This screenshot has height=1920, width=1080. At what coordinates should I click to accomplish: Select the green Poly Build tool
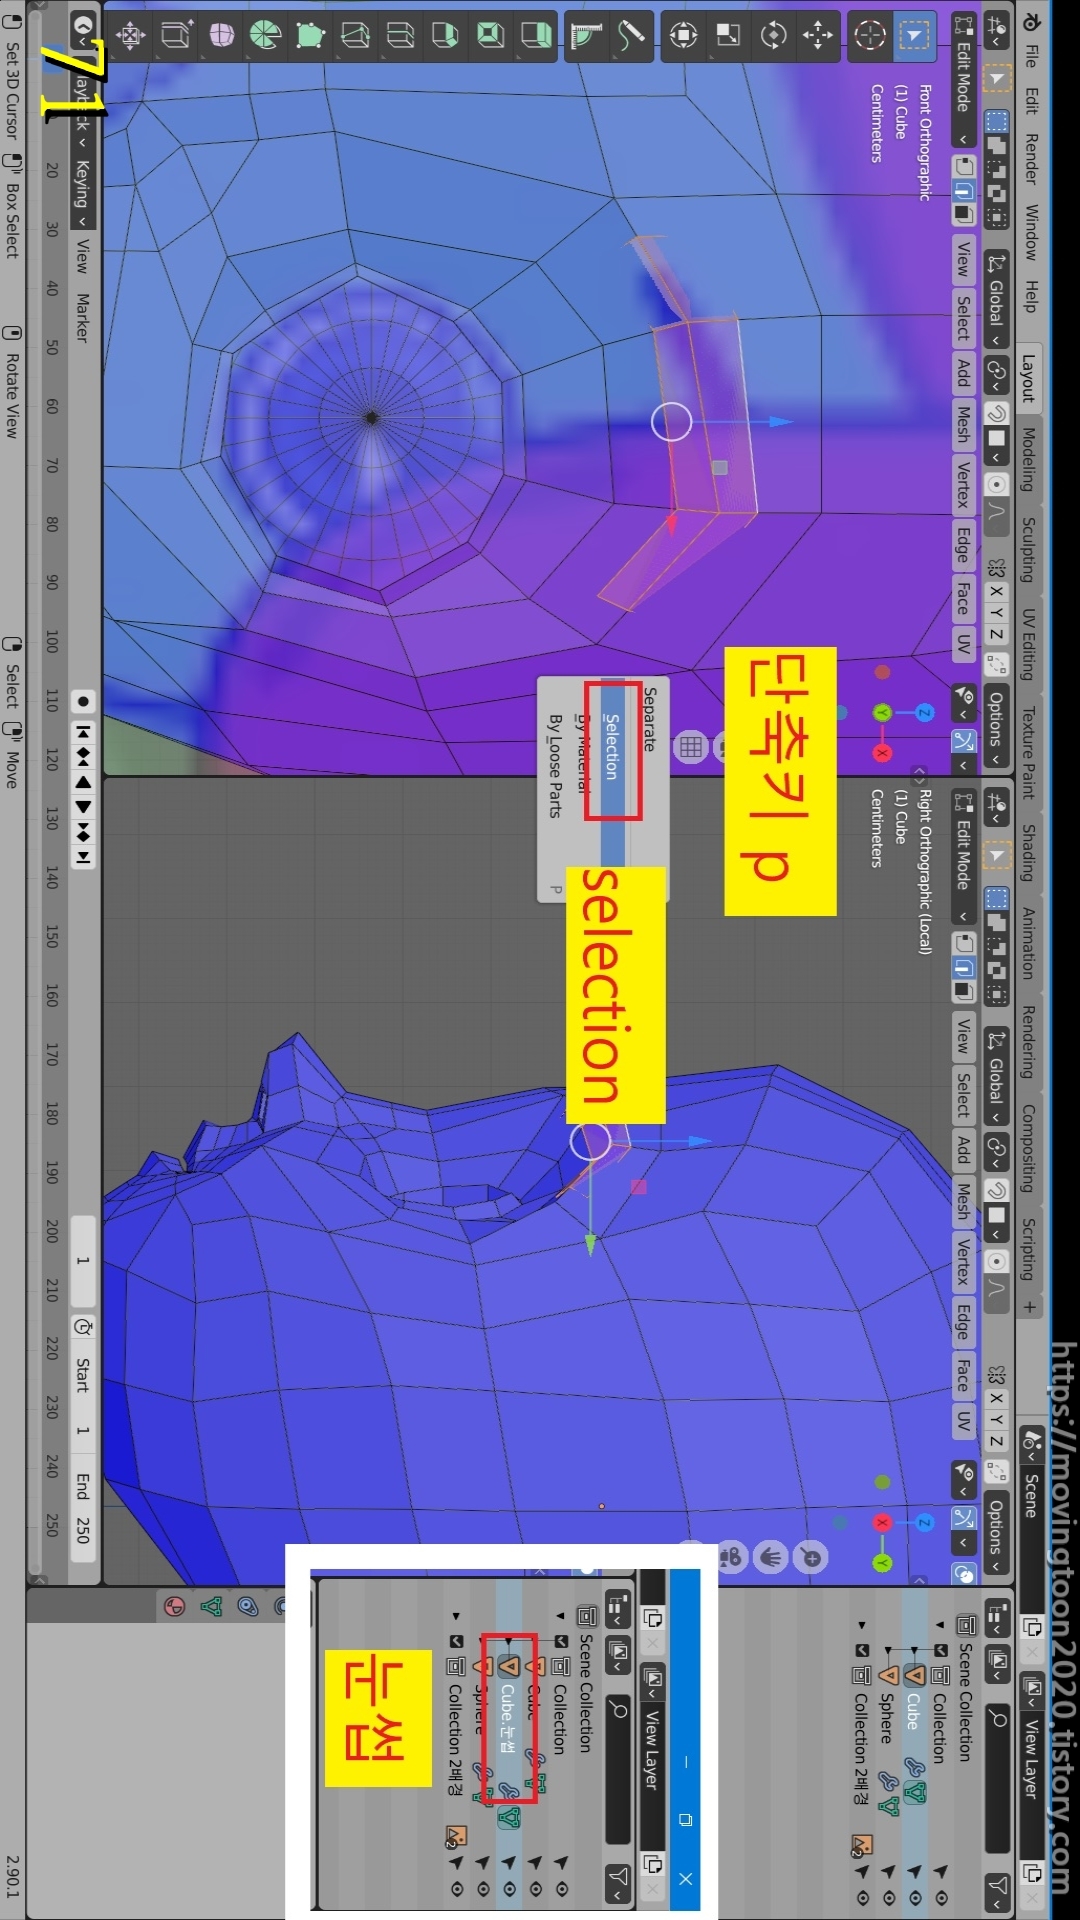pyautogui.click(x=310, y=37)
